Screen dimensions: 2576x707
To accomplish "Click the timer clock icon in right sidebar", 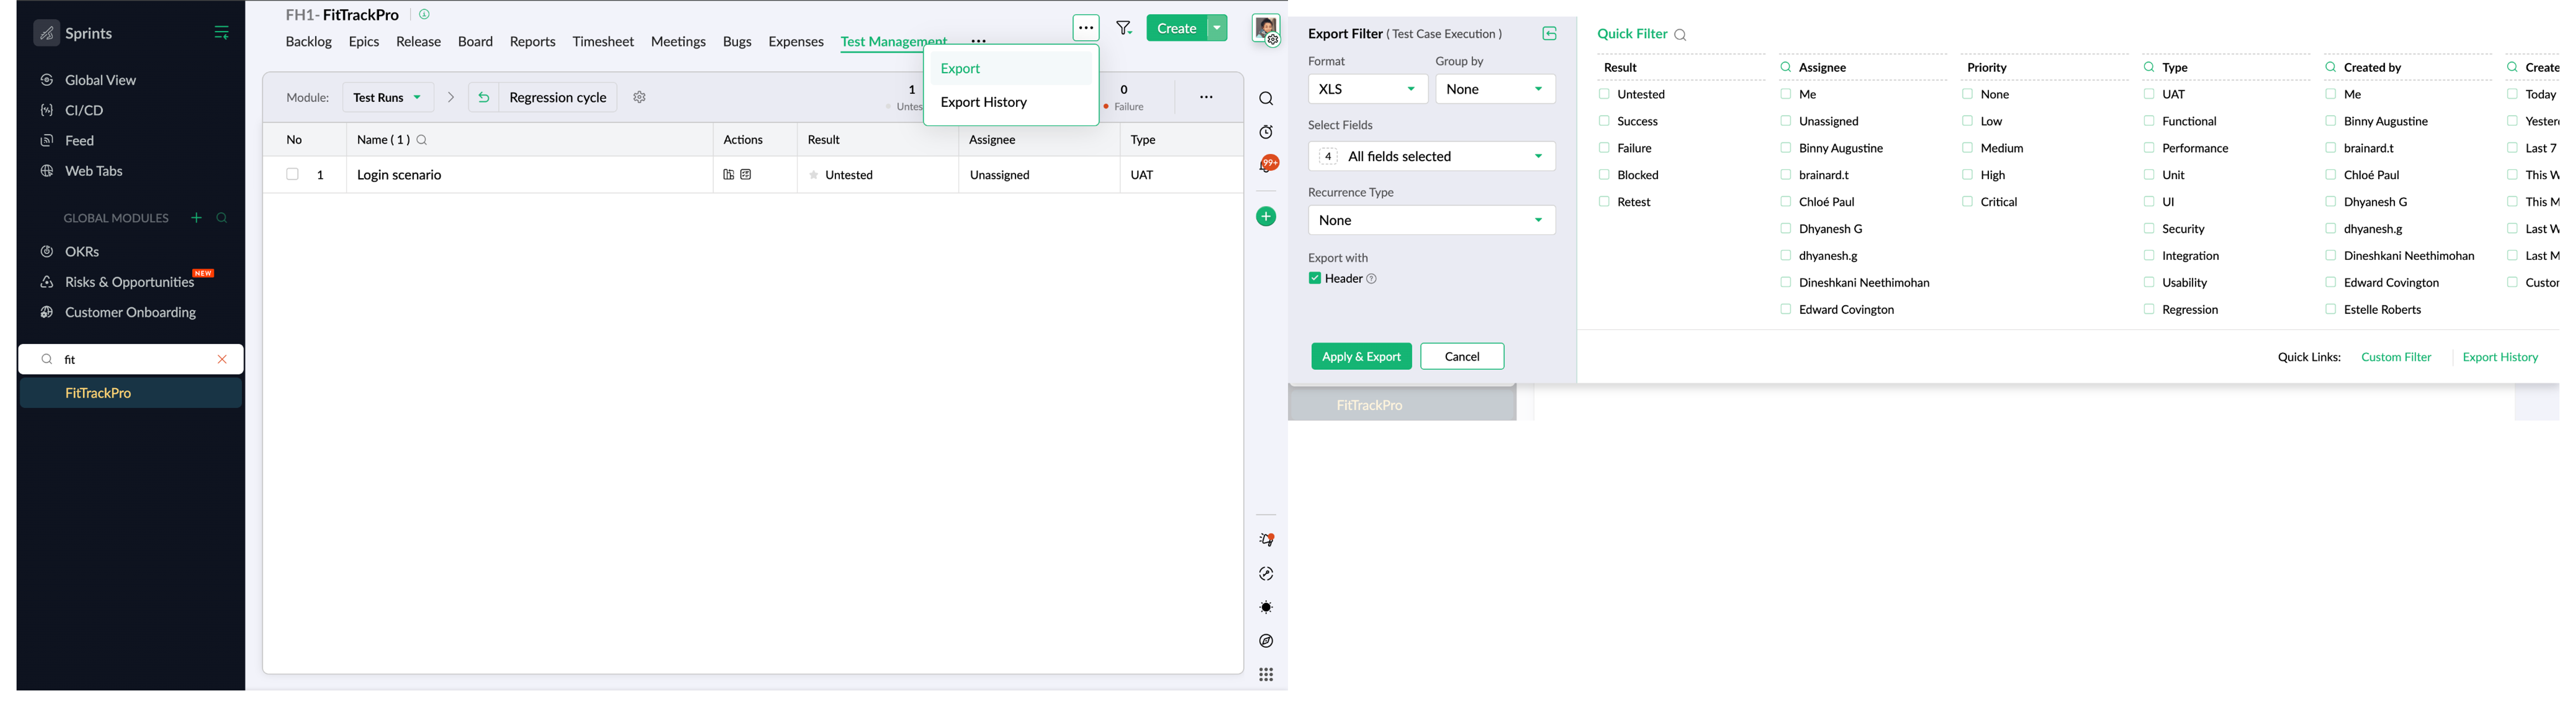I will click(1266, 132).
